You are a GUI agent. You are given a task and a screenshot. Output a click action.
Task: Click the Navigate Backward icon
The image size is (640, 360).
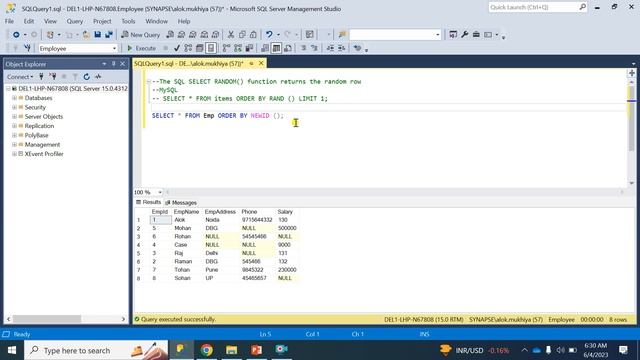coord(16,35)
